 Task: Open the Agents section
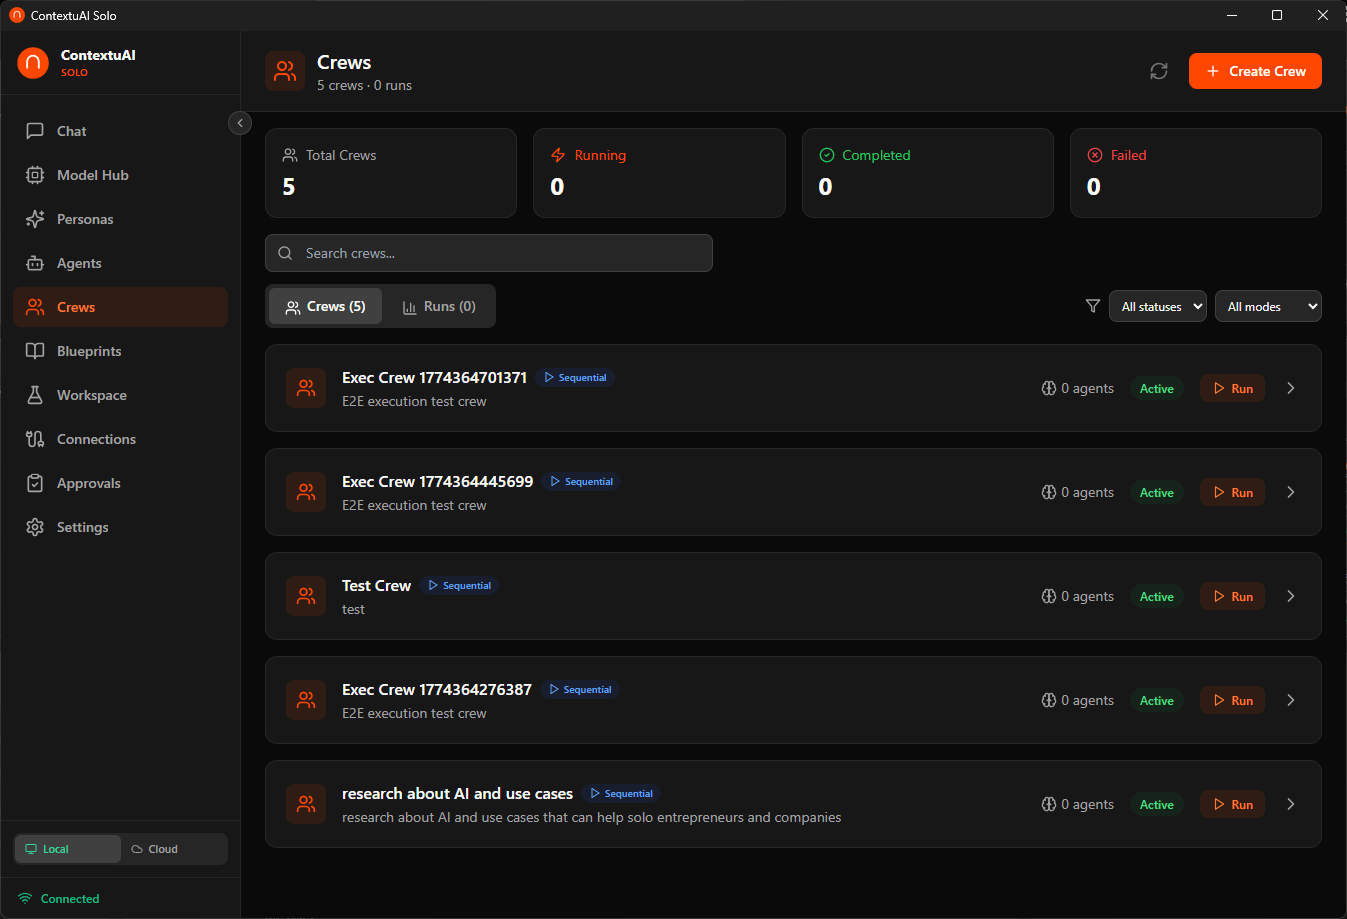(80, 263)
